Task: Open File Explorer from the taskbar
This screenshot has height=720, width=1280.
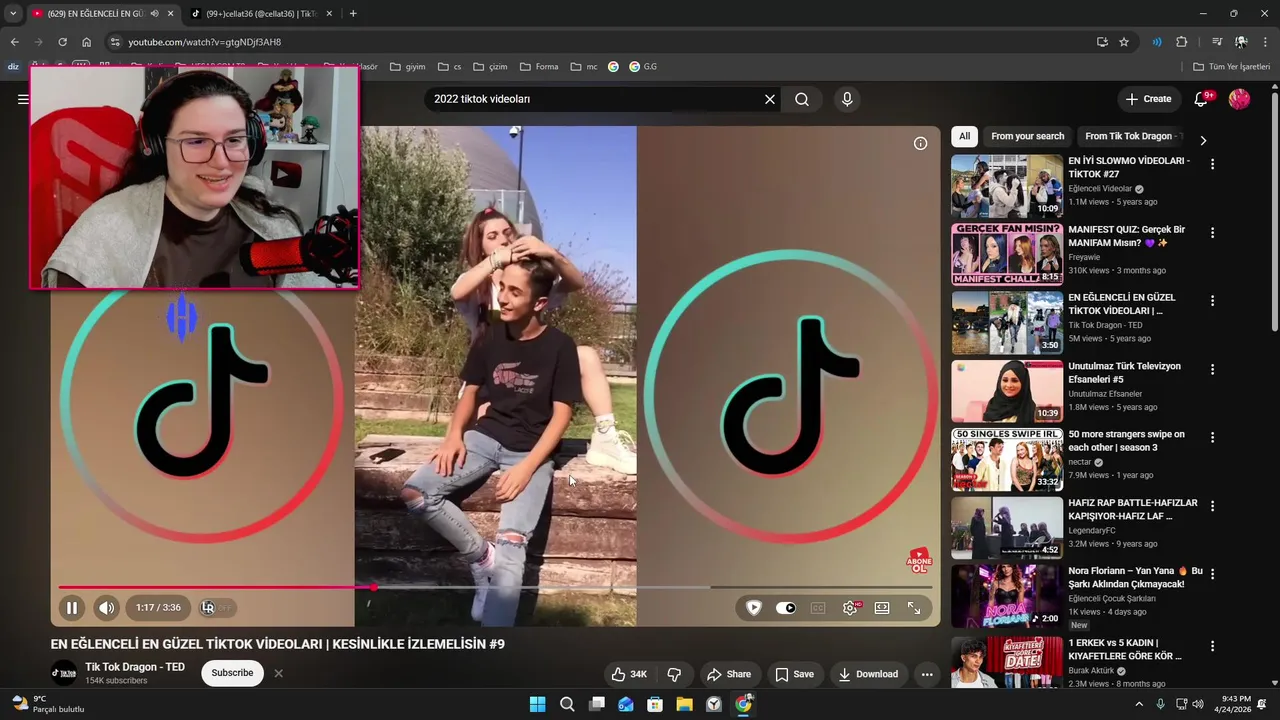Action: coord(684,704)
